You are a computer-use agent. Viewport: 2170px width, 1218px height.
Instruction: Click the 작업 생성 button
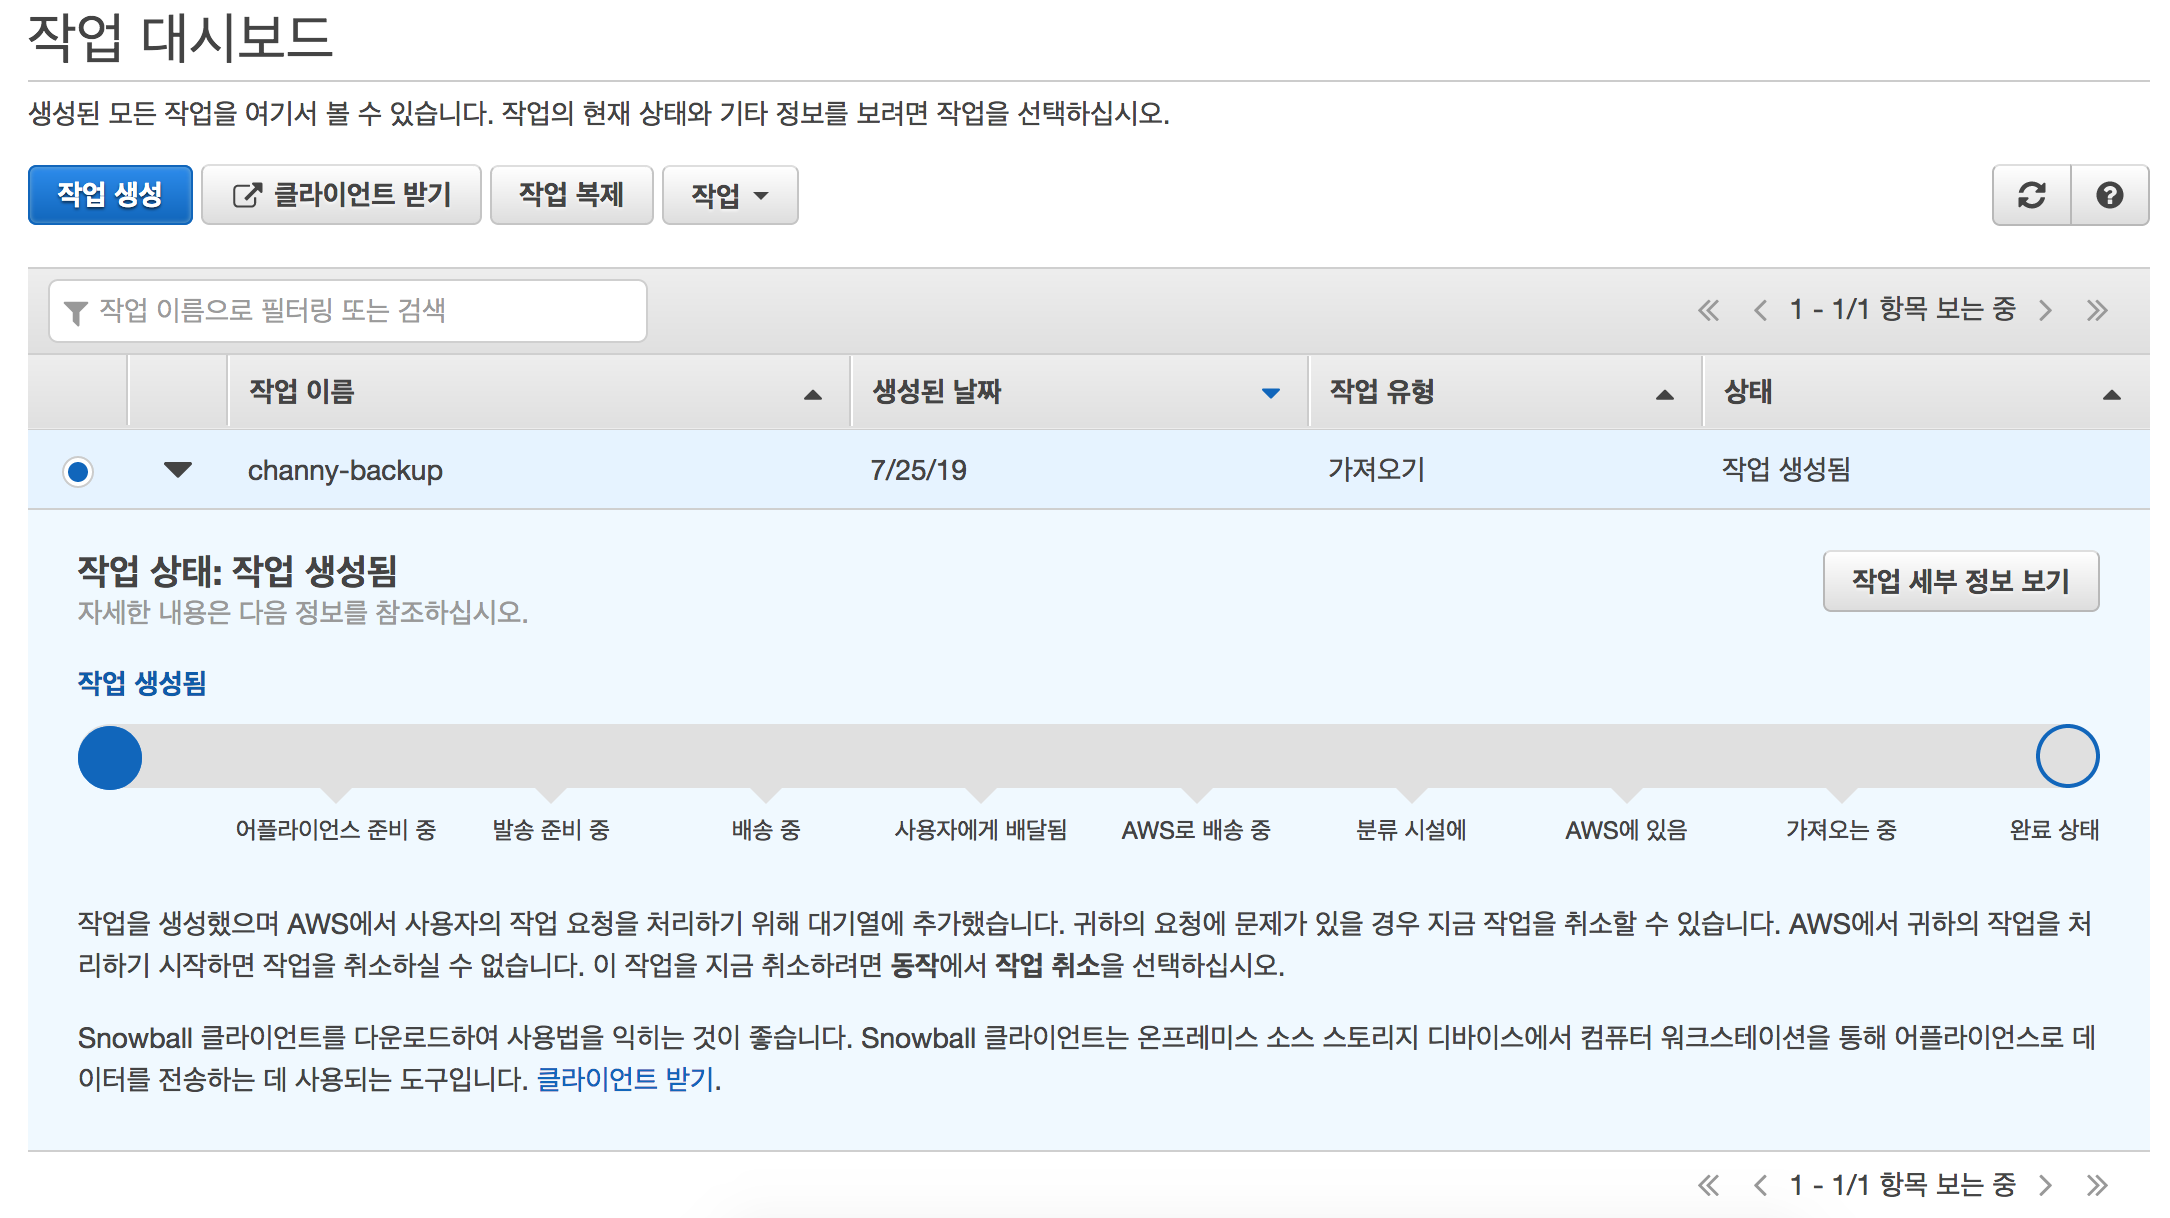[x=110, y=195]
